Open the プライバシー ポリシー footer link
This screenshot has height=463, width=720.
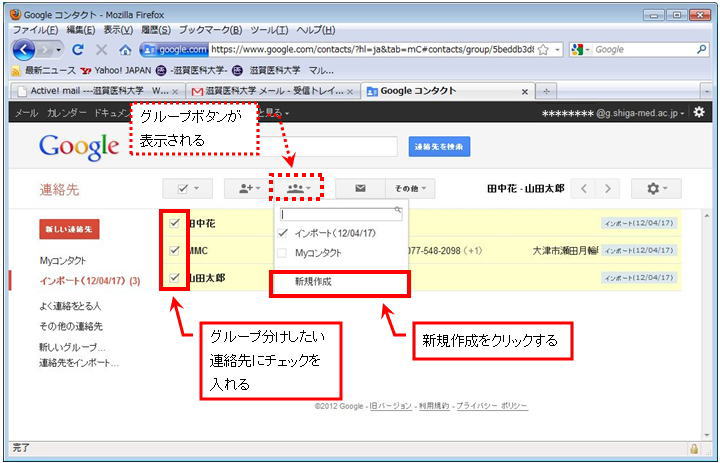click(x=492, y=406)
